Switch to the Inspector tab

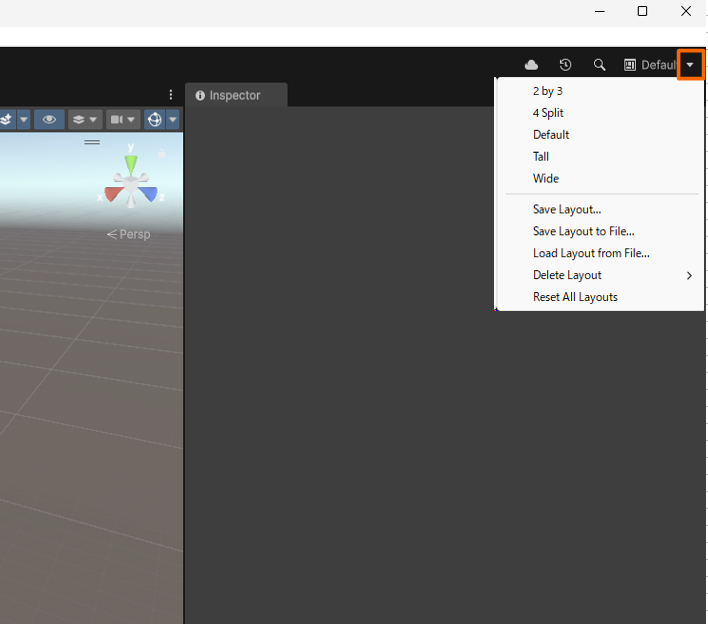click(x=234, y=95)
